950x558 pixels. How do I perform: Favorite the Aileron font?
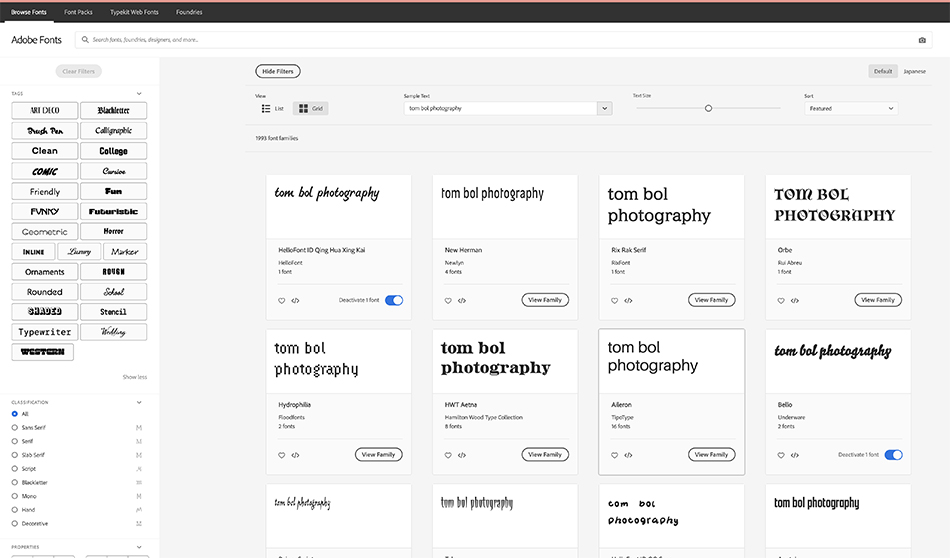pos(615,455)
